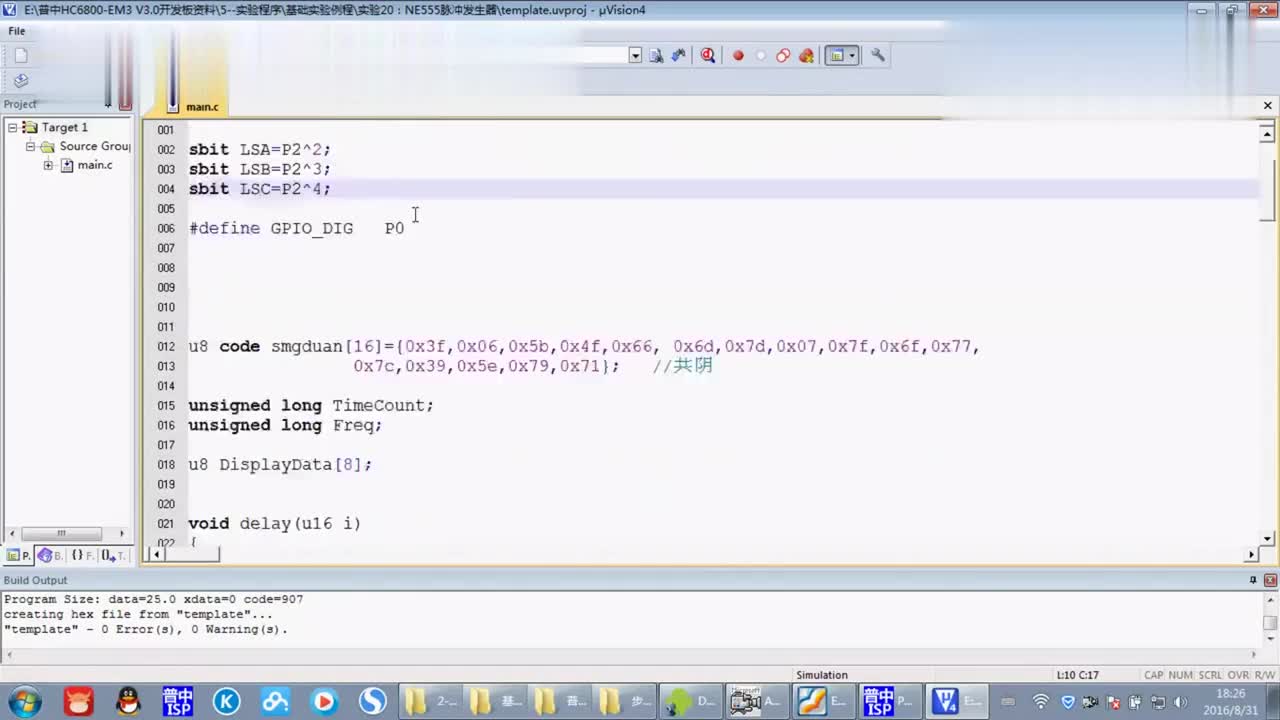Click 'smgduan[16]' array declaration
The height and width of the screenshot is (720, 1280).
[327, 347]
